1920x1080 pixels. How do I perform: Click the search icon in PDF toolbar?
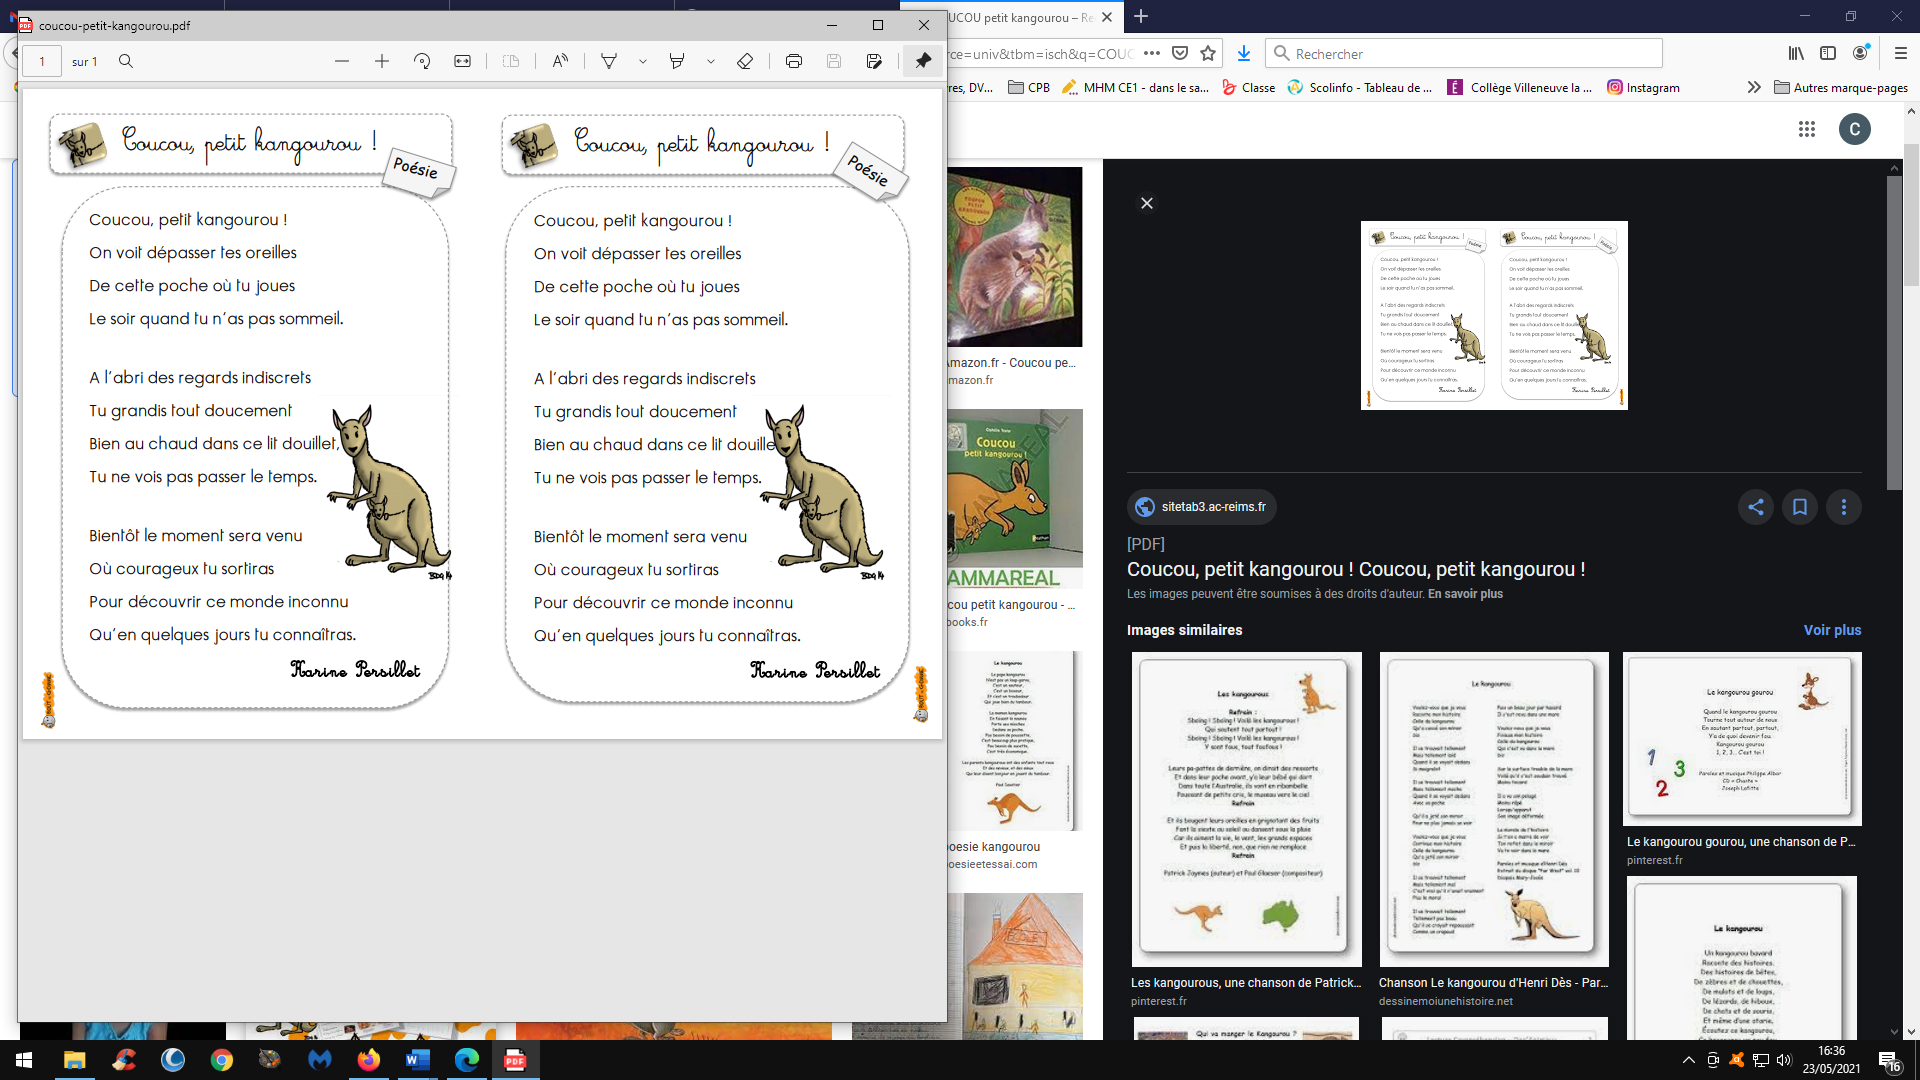point(126,61)
